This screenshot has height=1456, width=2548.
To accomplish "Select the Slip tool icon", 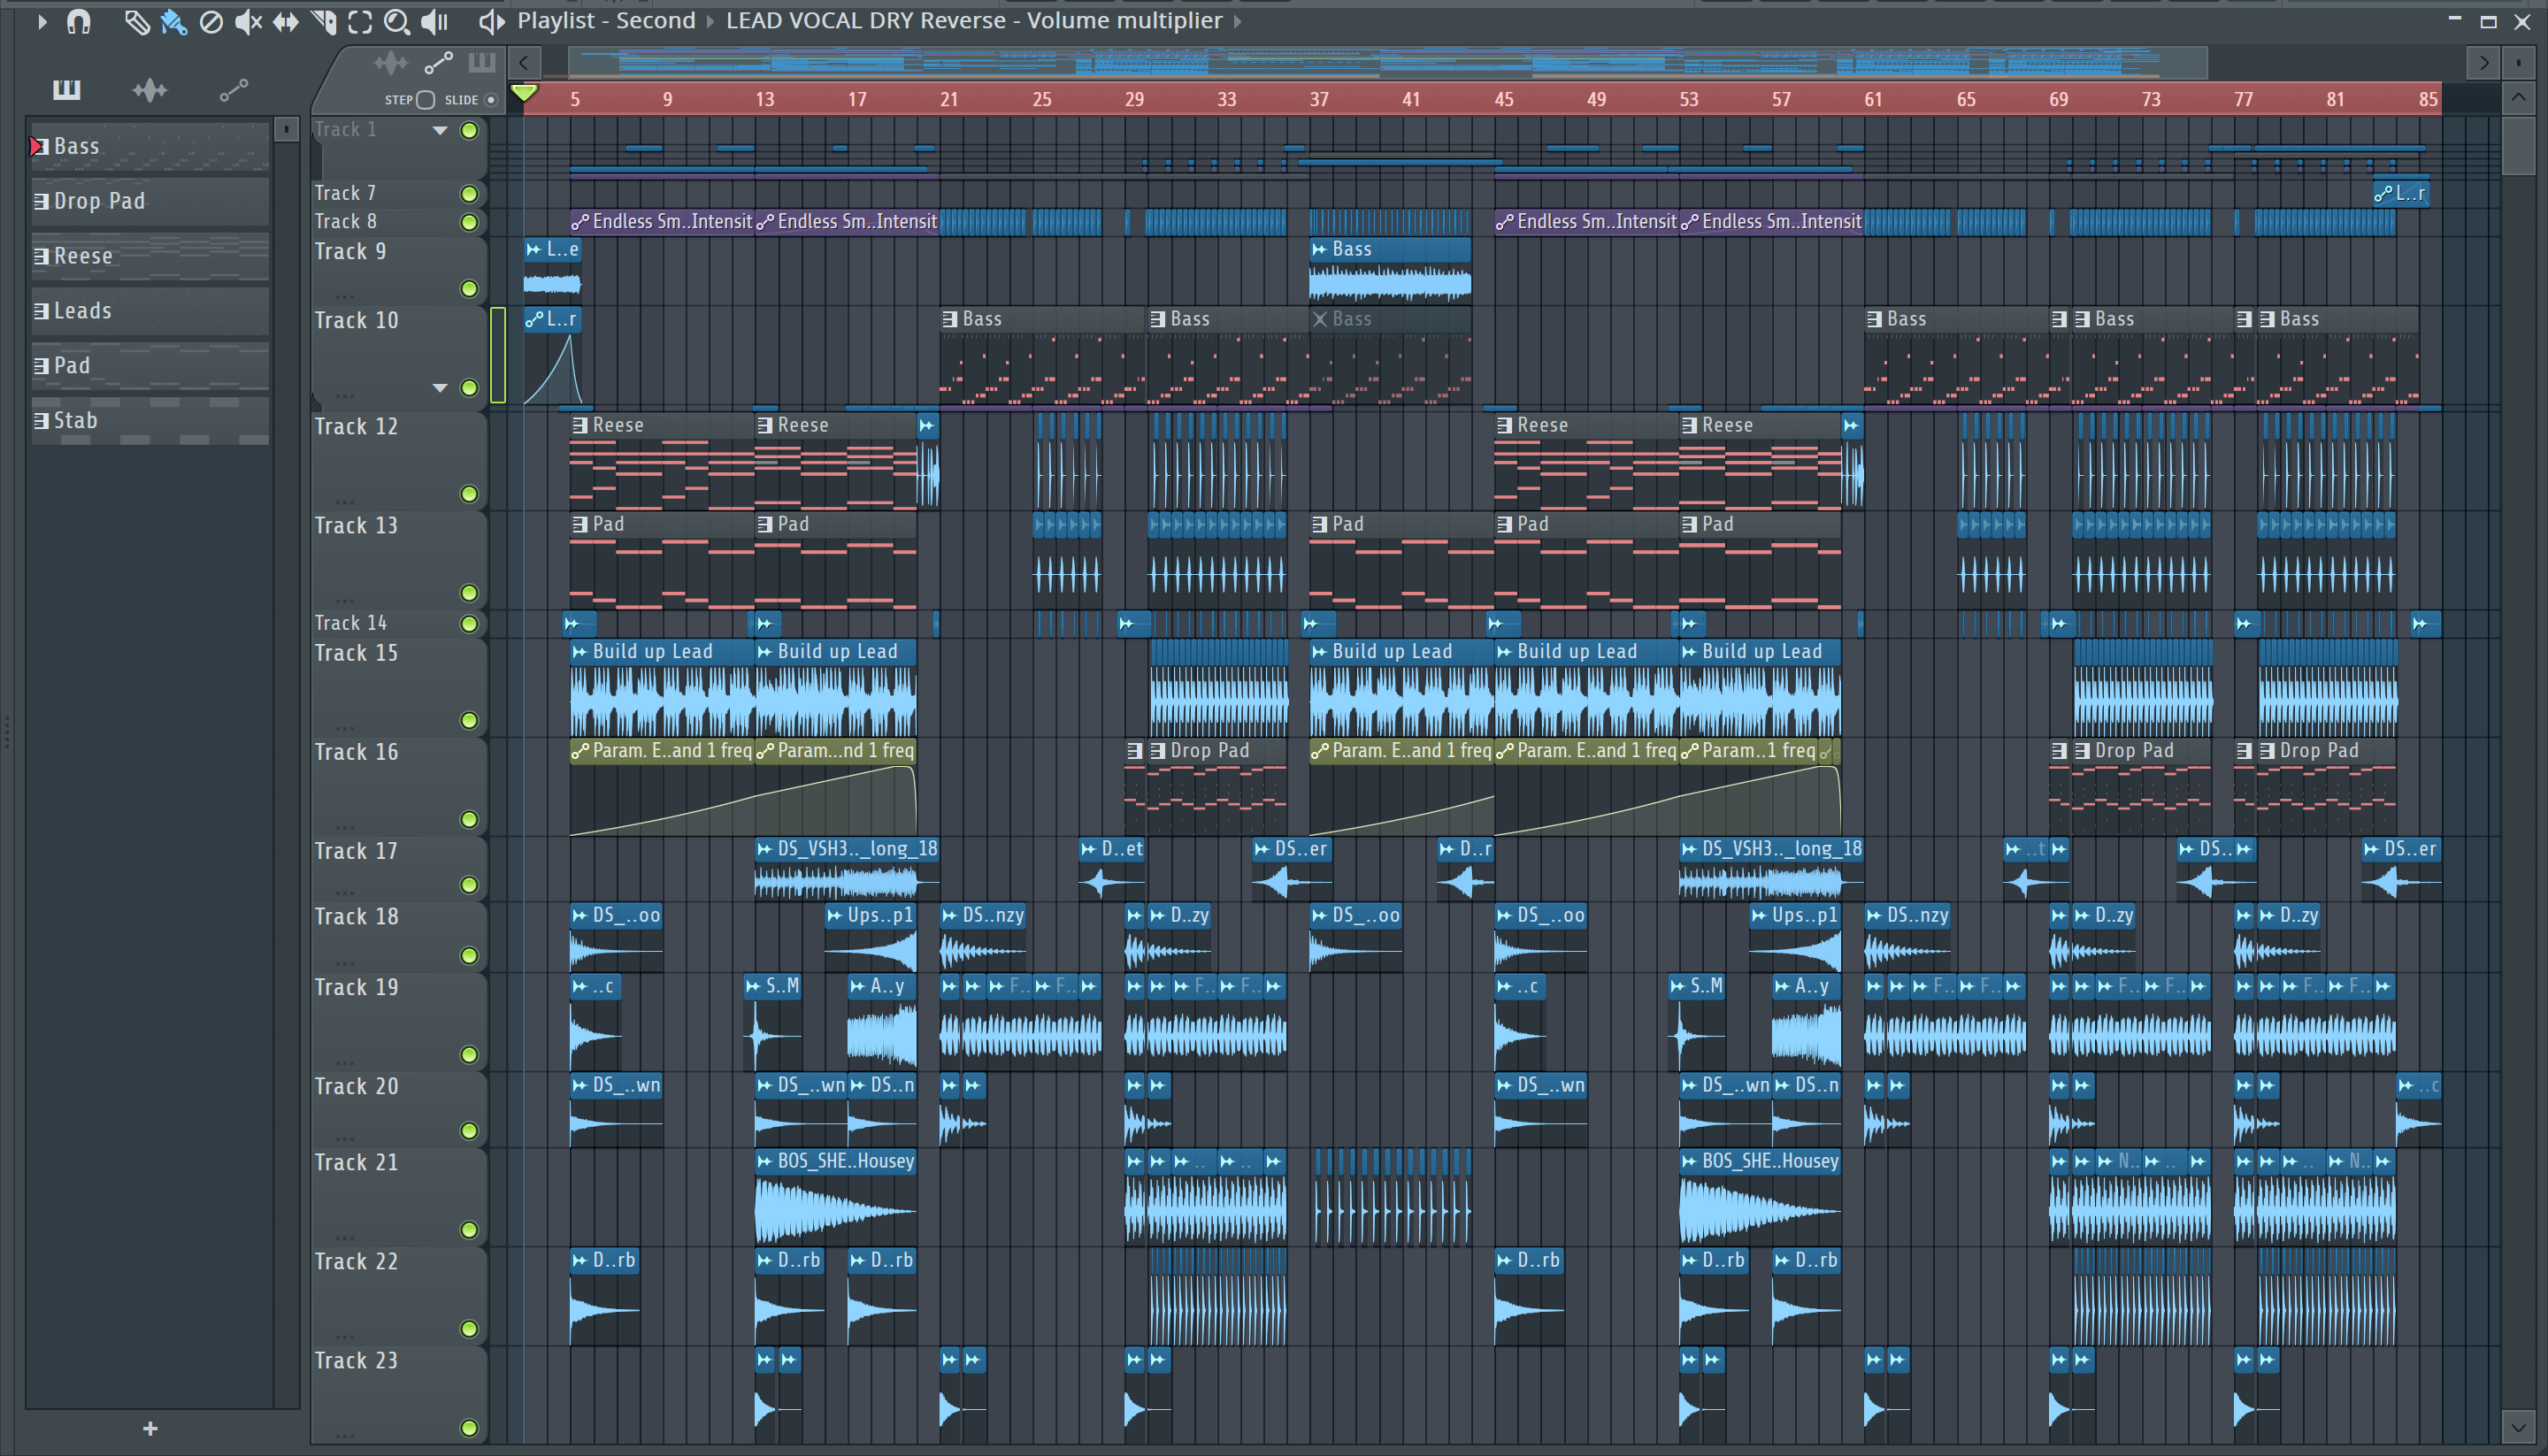I will [x=285, y=21].
